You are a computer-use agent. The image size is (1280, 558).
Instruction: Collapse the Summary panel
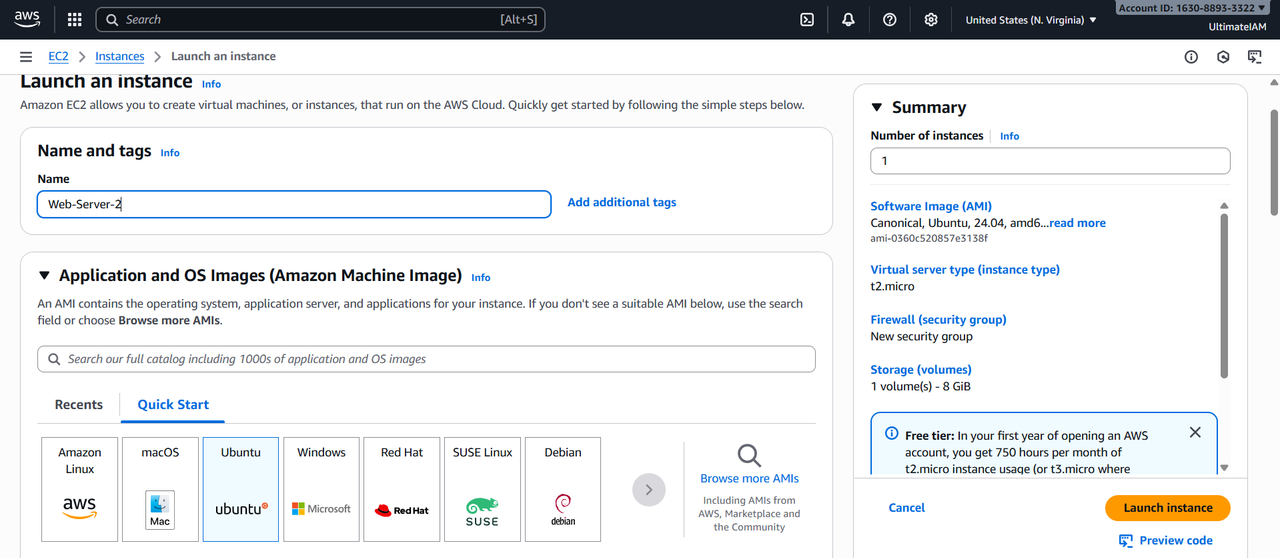[x=877, y=108]
